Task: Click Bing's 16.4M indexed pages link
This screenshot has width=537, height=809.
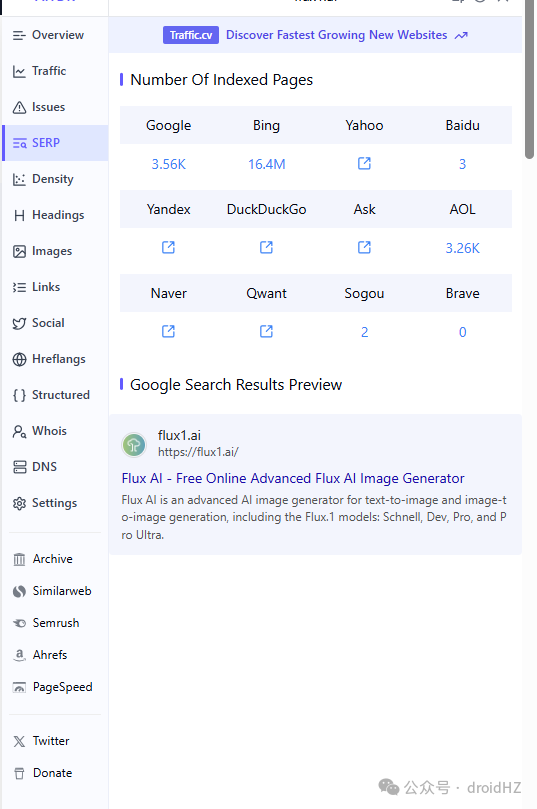Action: click(266, 164)
